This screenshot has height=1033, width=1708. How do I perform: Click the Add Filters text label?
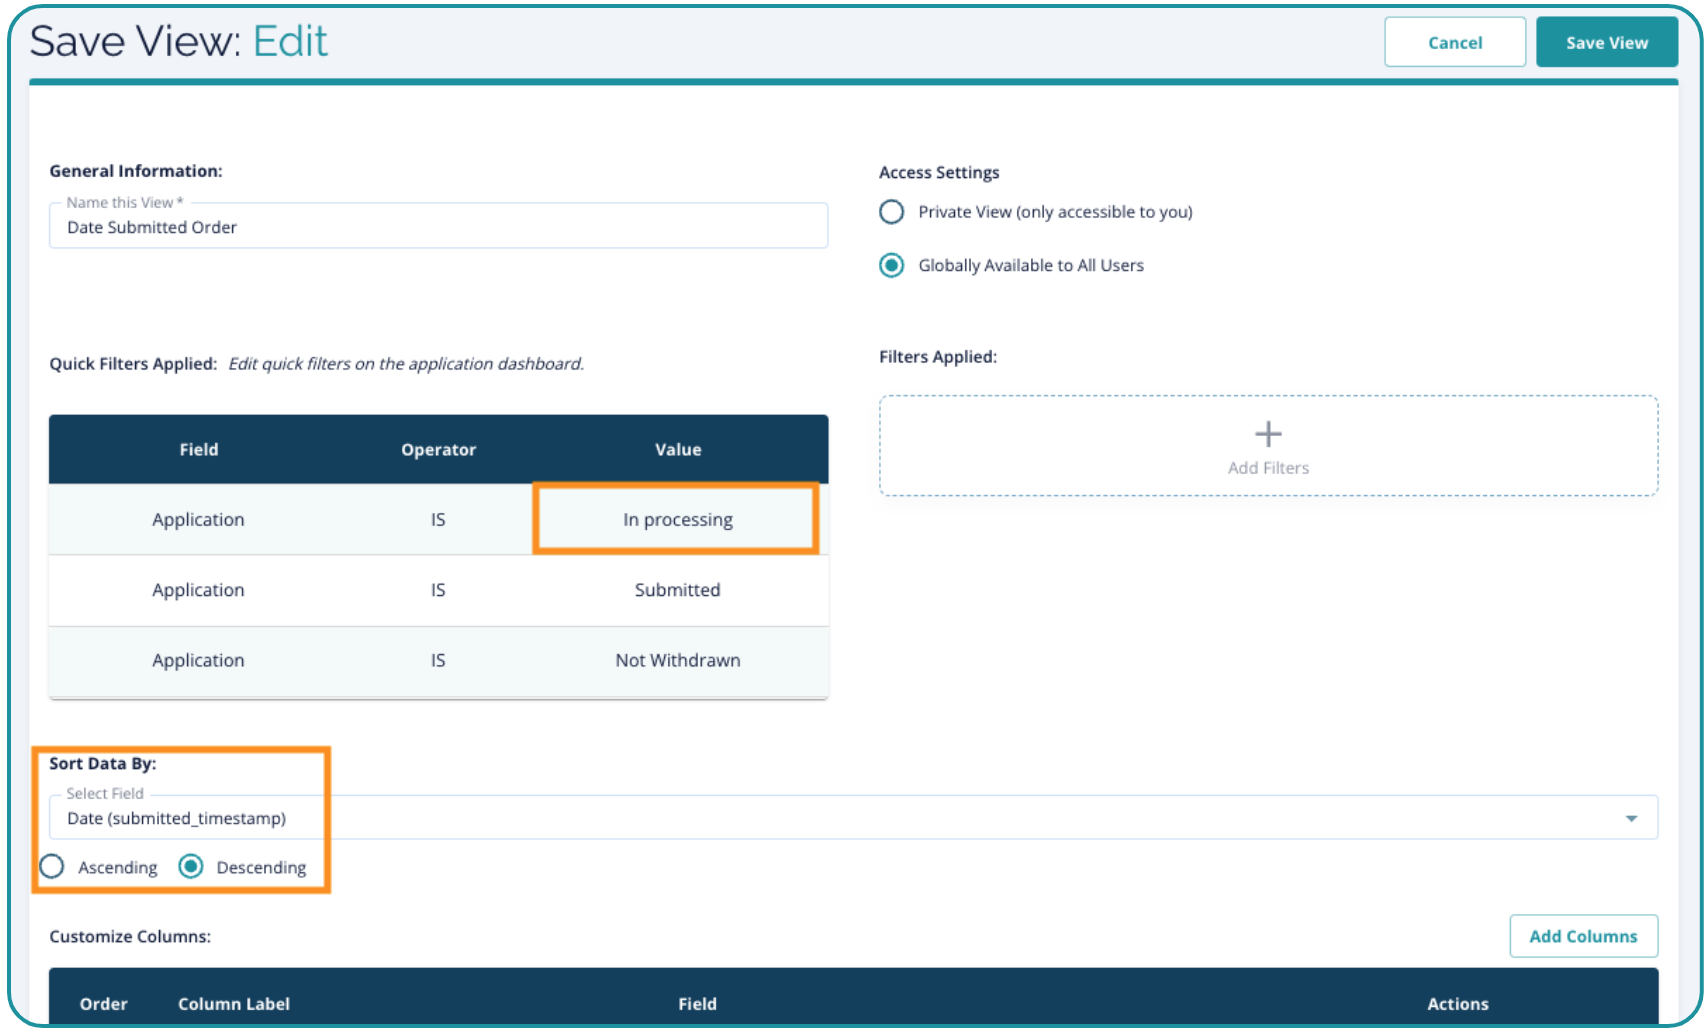[1268, 468]
